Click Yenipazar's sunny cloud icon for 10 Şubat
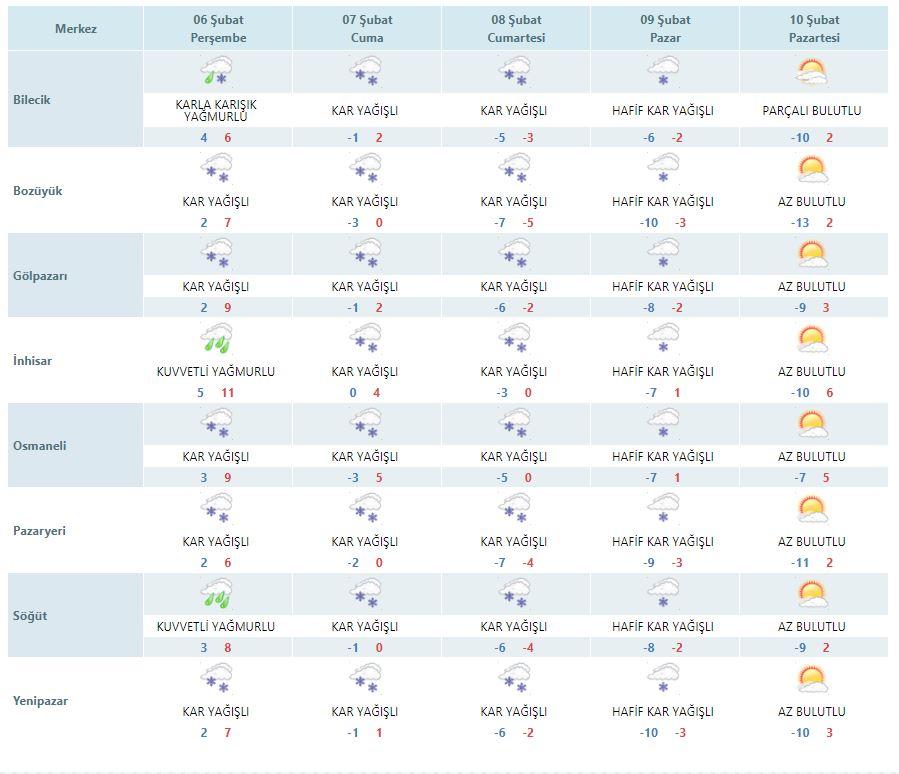The height and width of the screenshot is (774, 899). coord(812,680)
